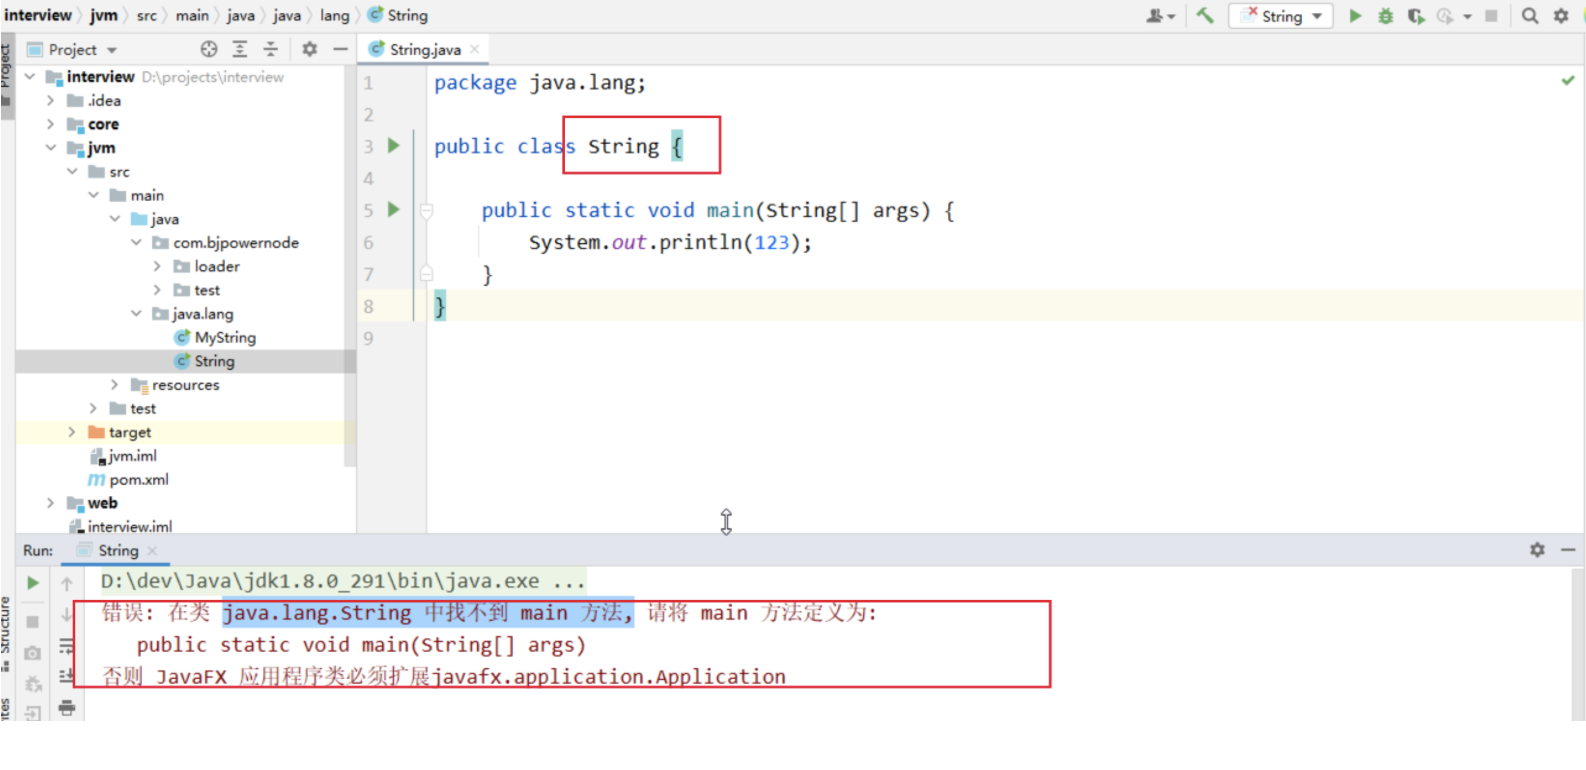Click Expand All icon in Project panel
Viewport: 1586px width, 770px height.
[x=240, y=49]
